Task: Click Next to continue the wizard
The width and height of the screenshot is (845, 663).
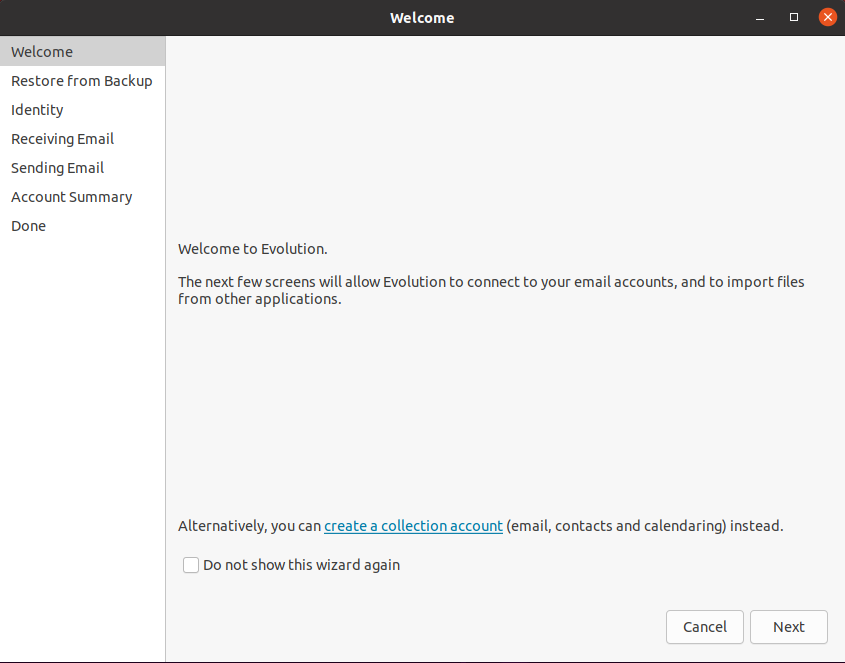Action: (x=788, y=627)
